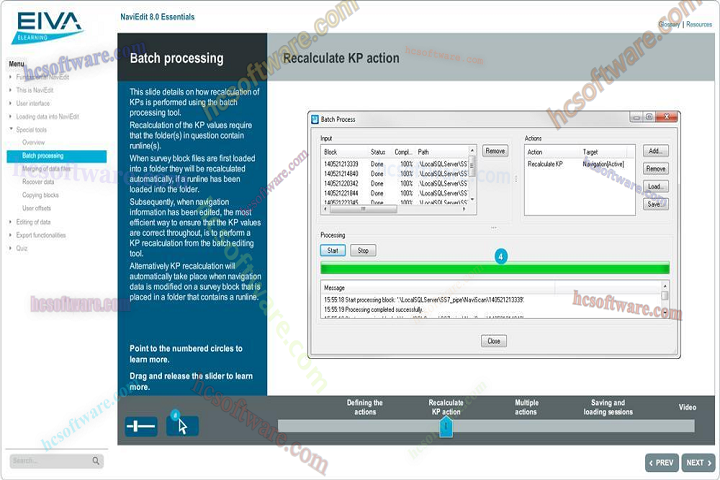720x480 pixels.
Task: Click the Close button in Batch Process
Action: tap(494, 341)
